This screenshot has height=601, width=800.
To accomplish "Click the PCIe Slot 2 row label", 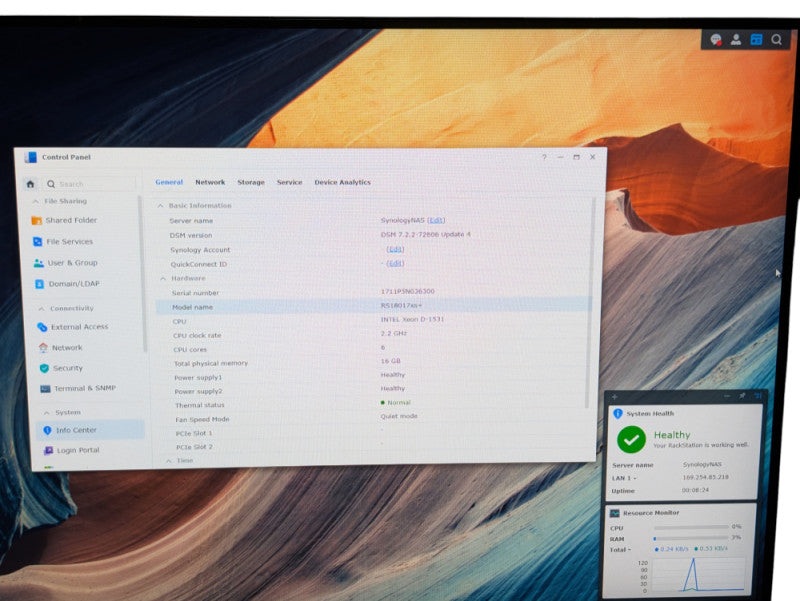I will 194,447.
